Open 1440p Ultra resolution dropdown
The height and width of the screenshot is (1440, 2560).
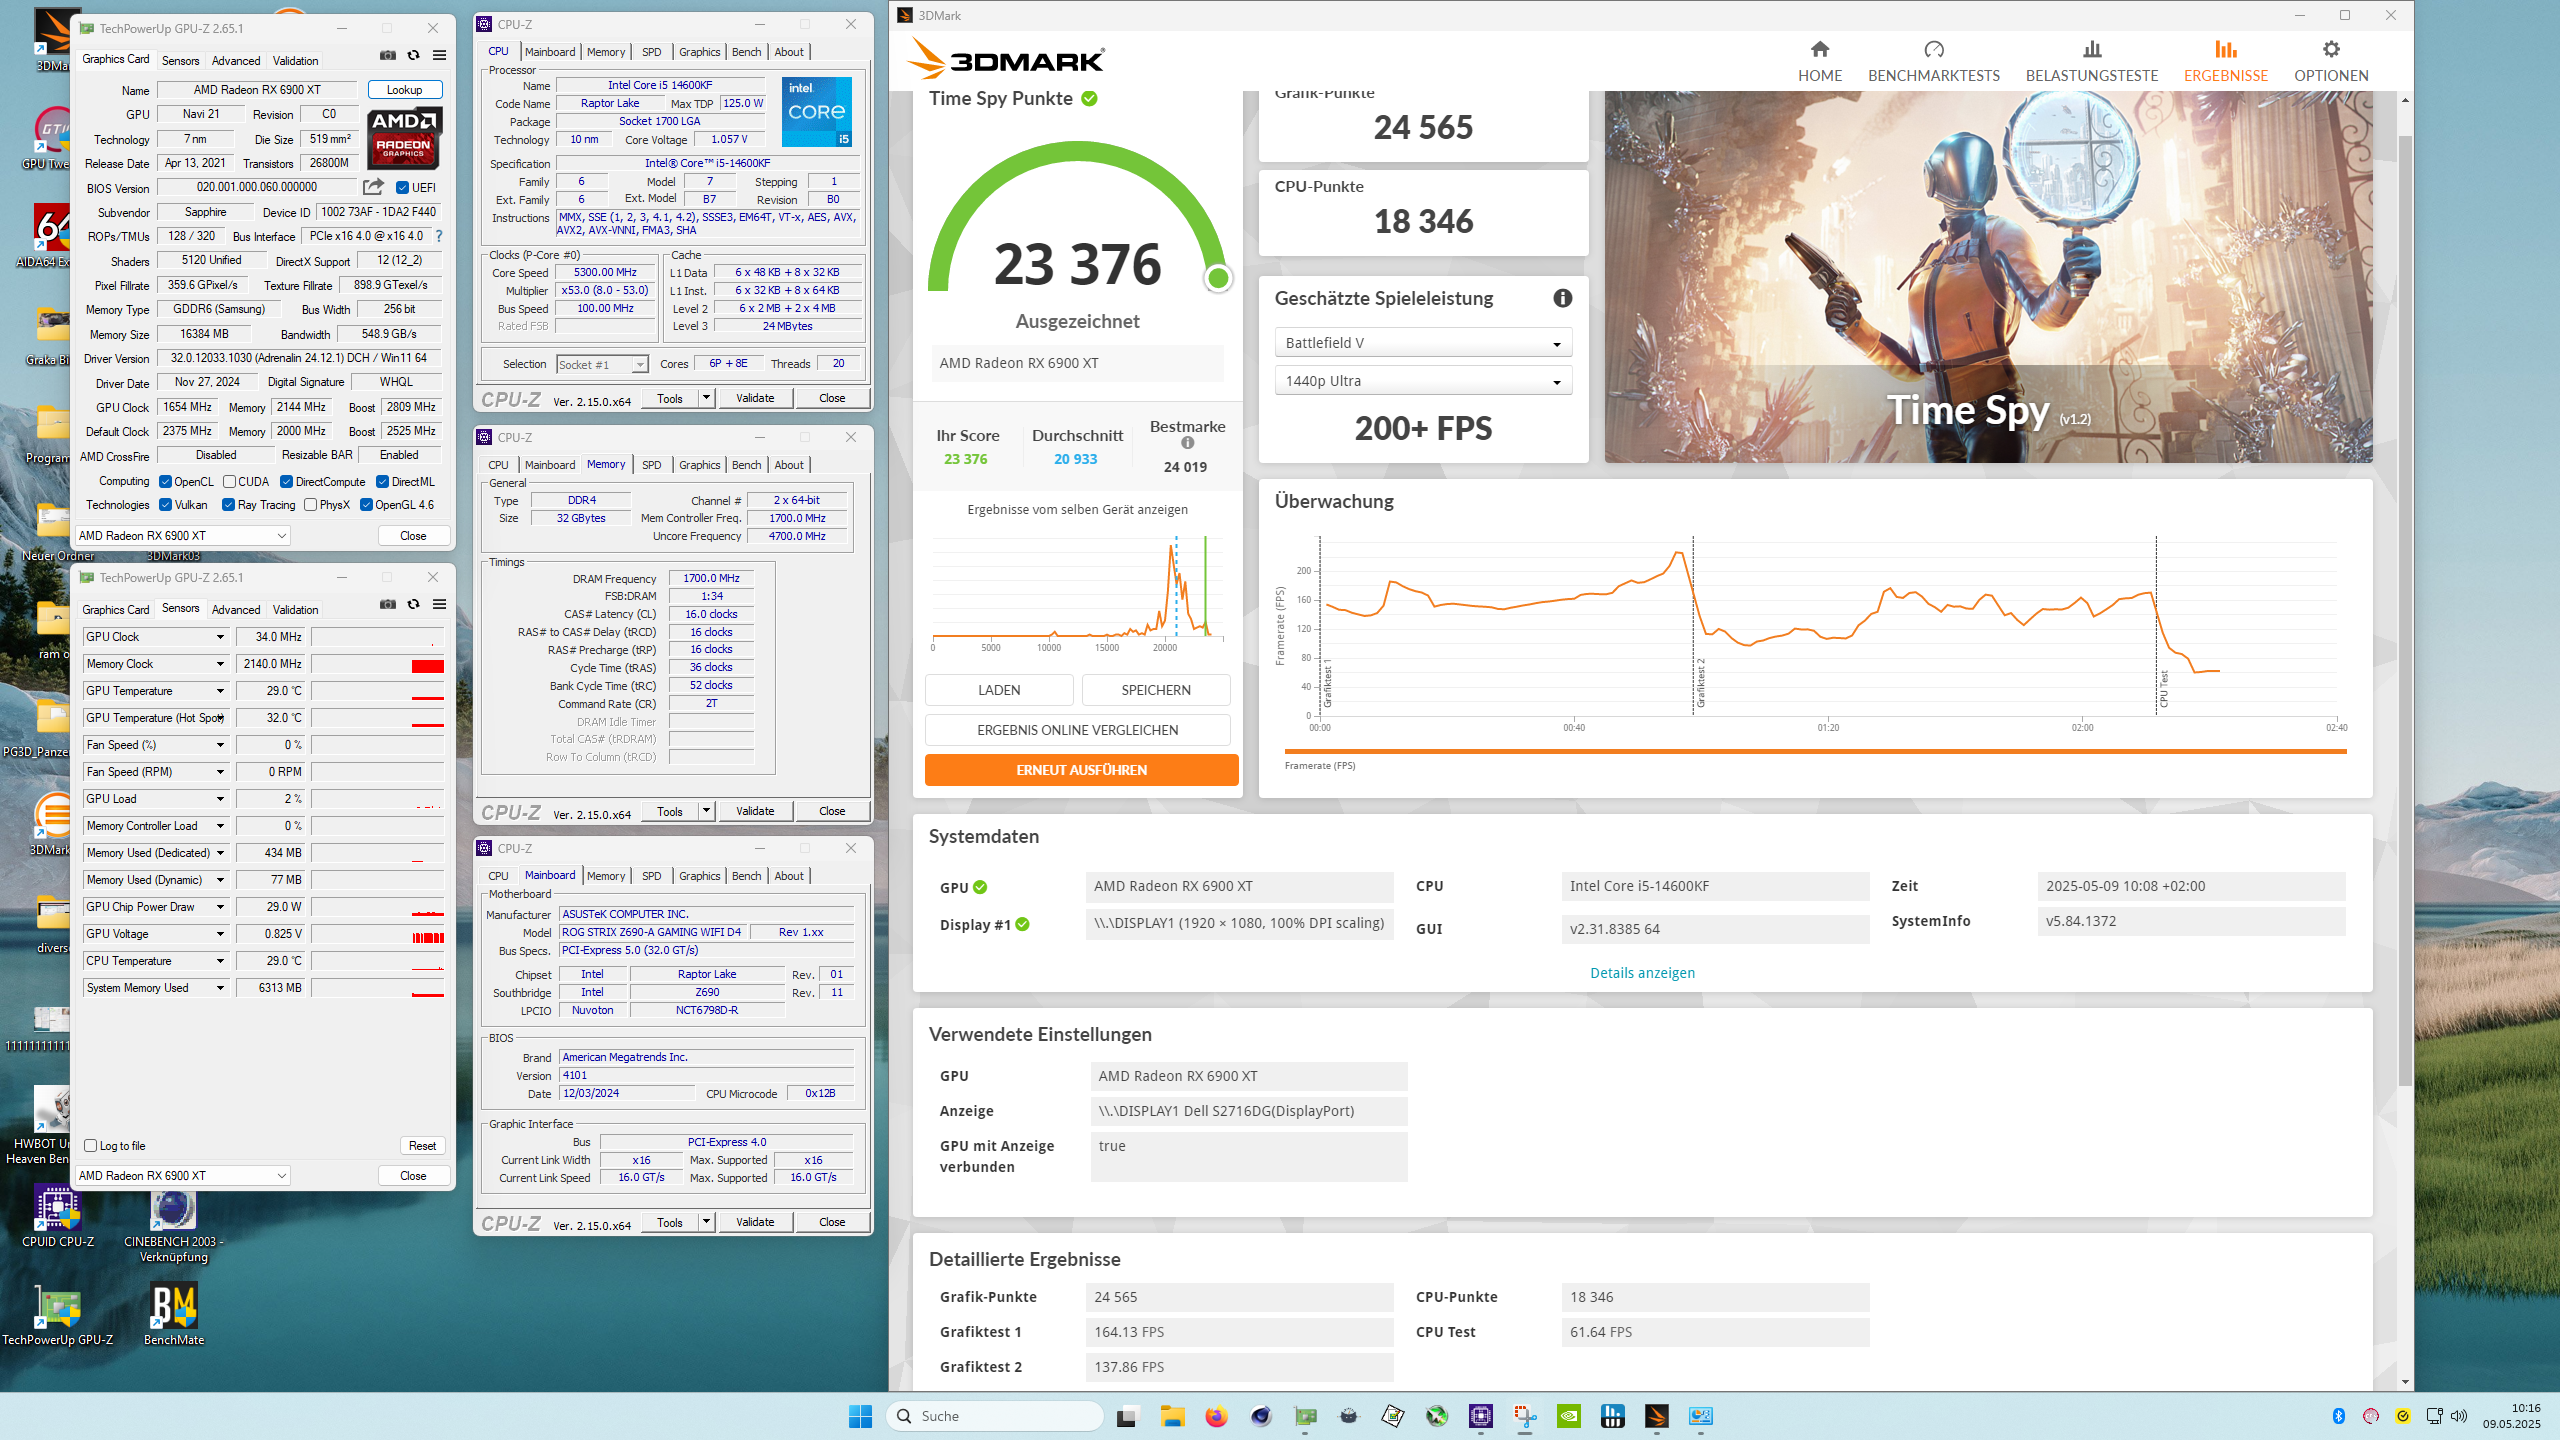click(1423, 381)
